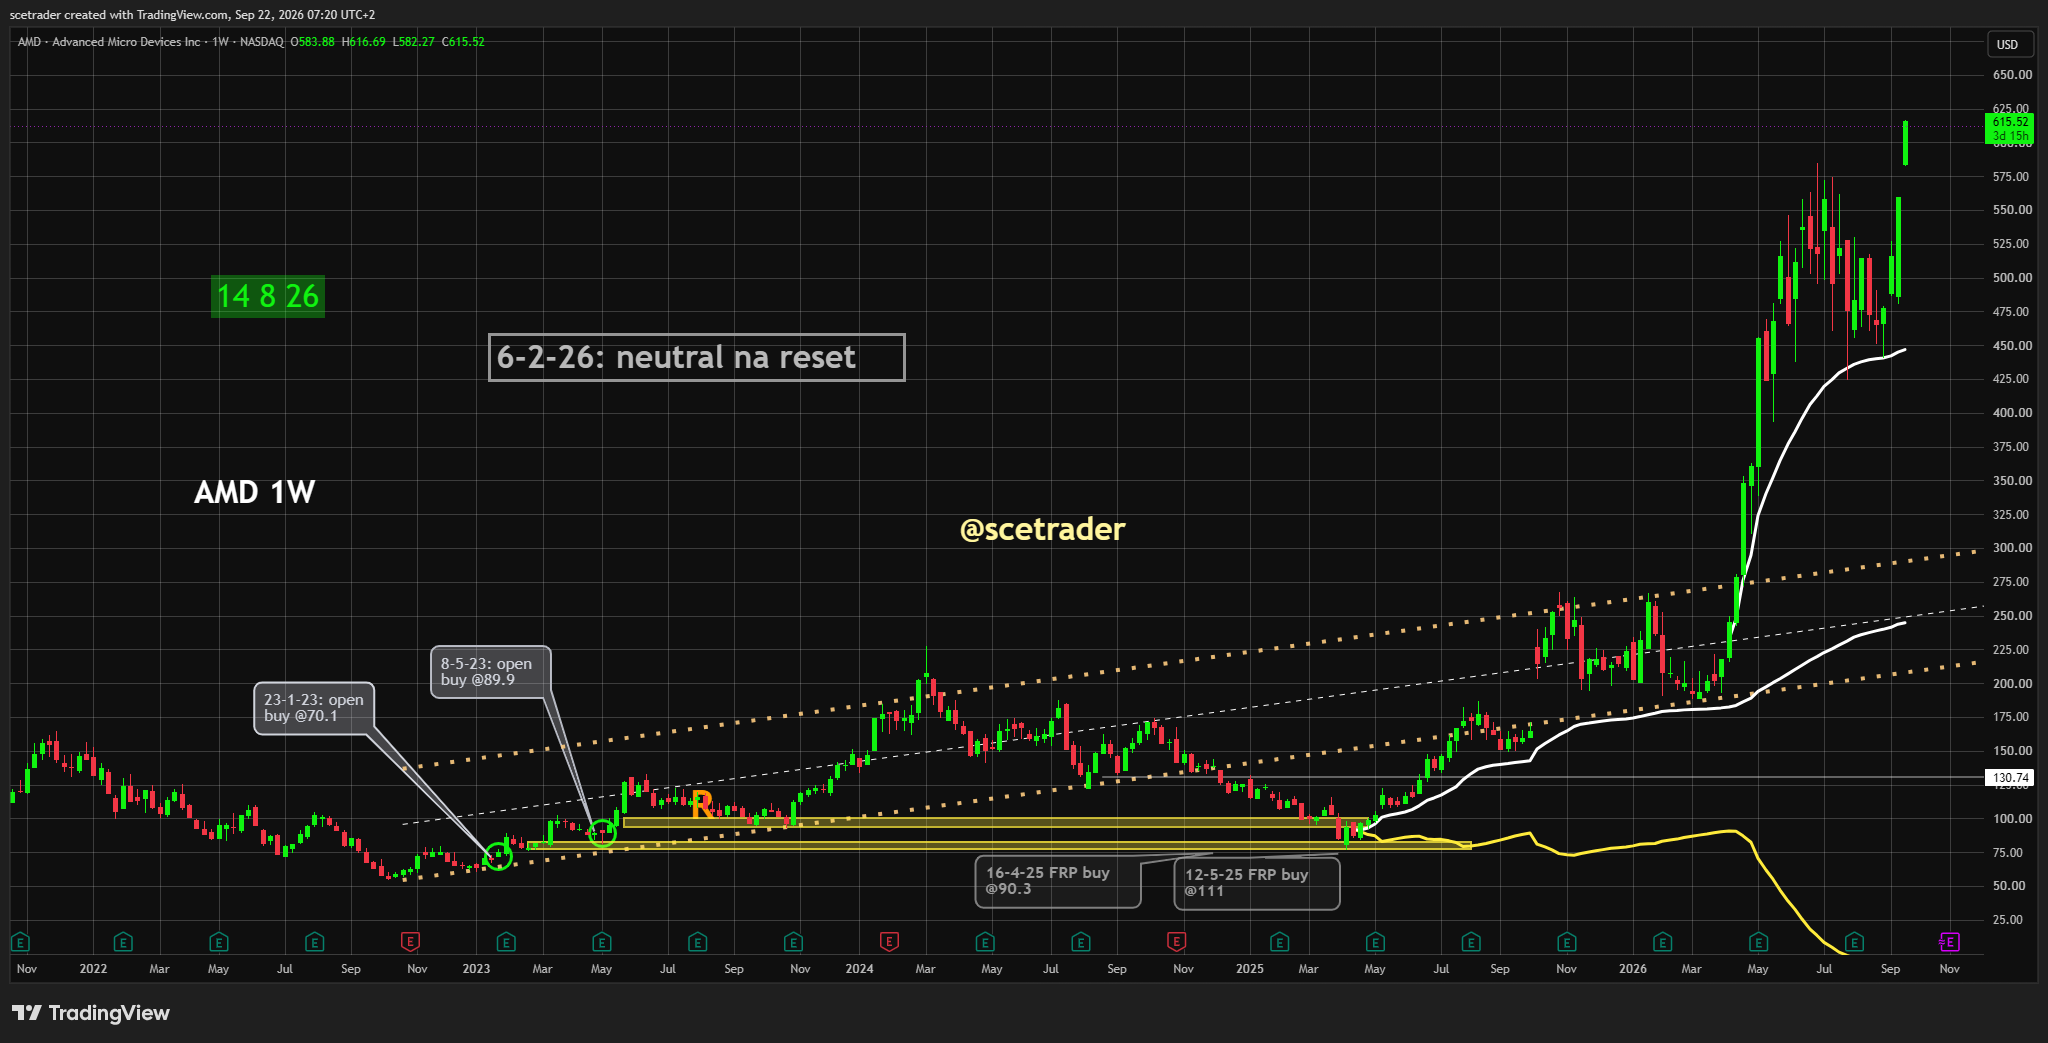2048x1043 pixels.
Task: Click the @scetrader text label
Action: tap(1042, 529)
